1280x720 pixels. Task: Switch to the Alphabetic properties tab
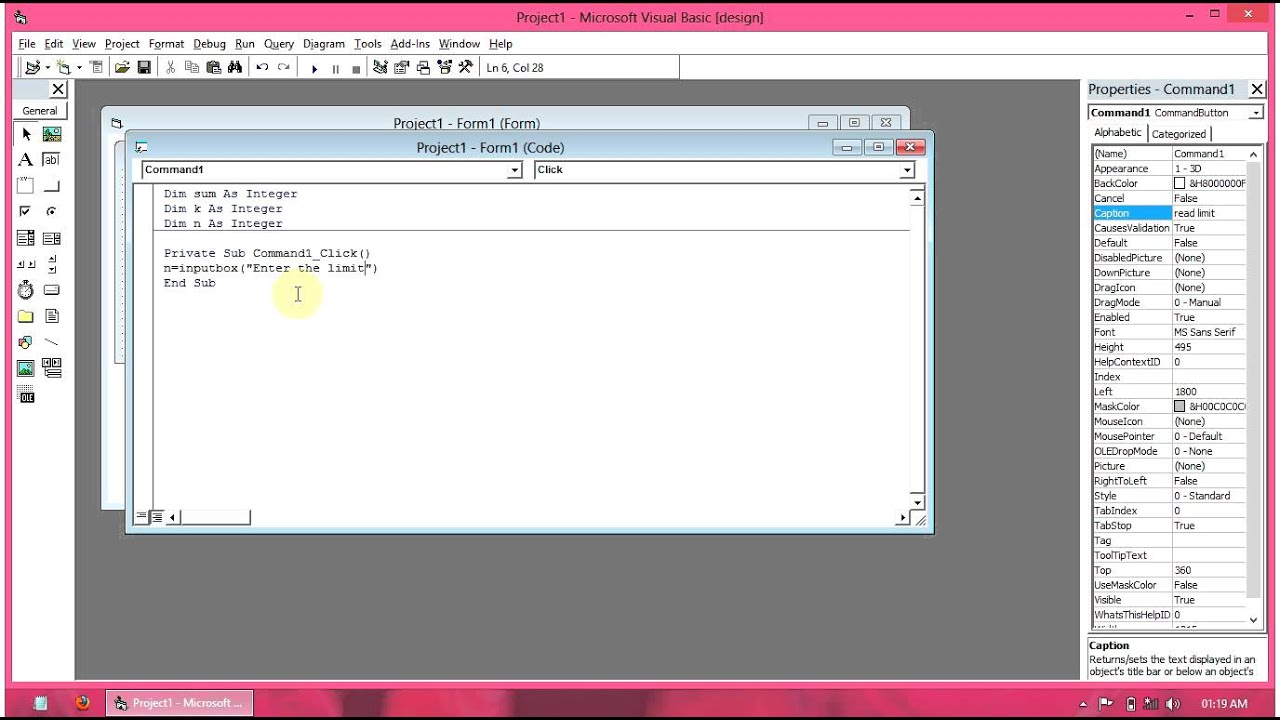tap(1118, 133)
